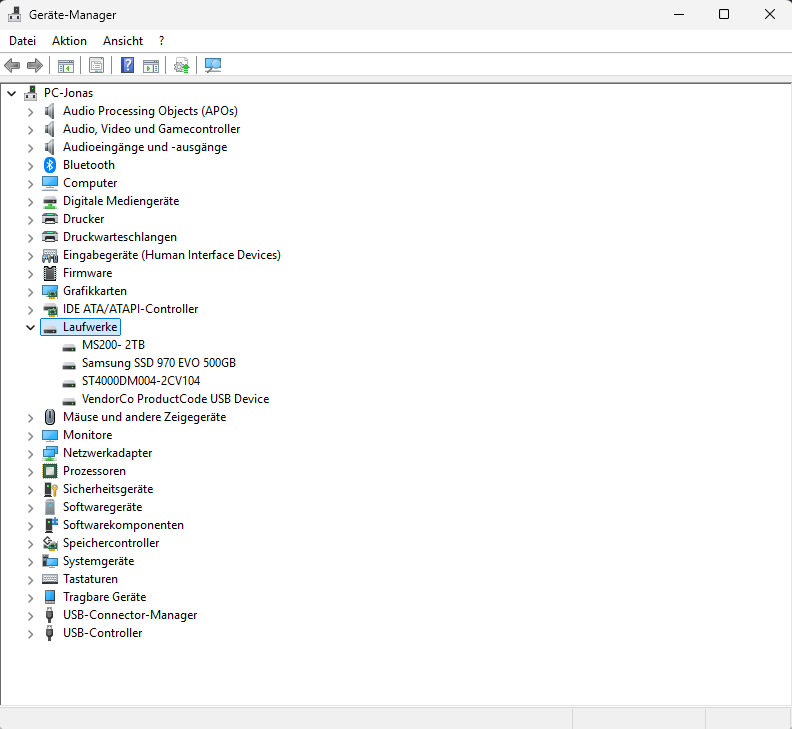Select Samsung SSD 970 EVO 500GB drive
Viewport: 792px width, 729px height.
(159, 363)
